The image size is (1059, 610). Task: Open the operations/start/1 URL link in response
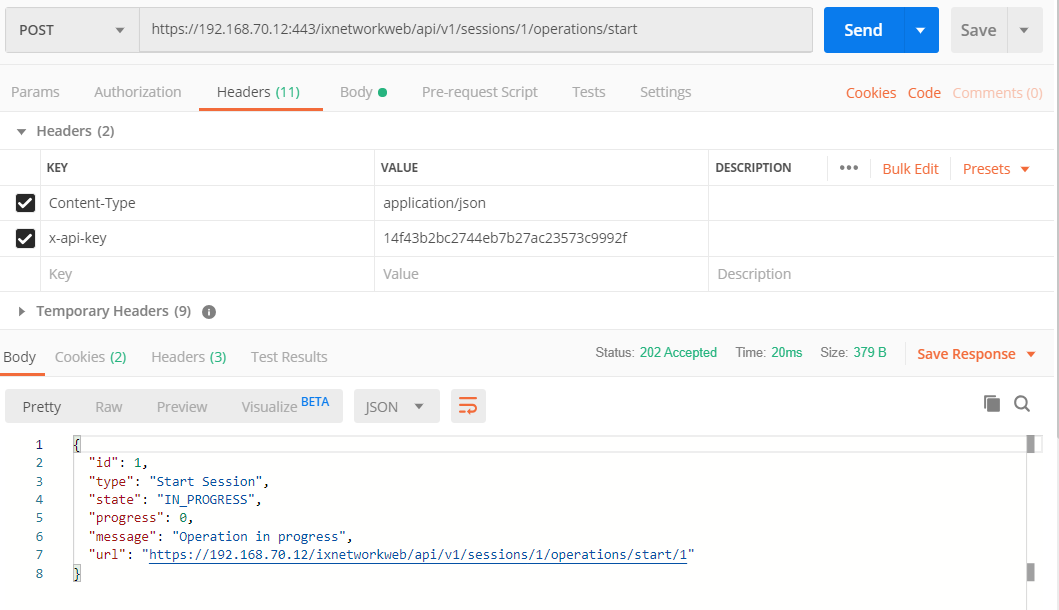(421, 554)
